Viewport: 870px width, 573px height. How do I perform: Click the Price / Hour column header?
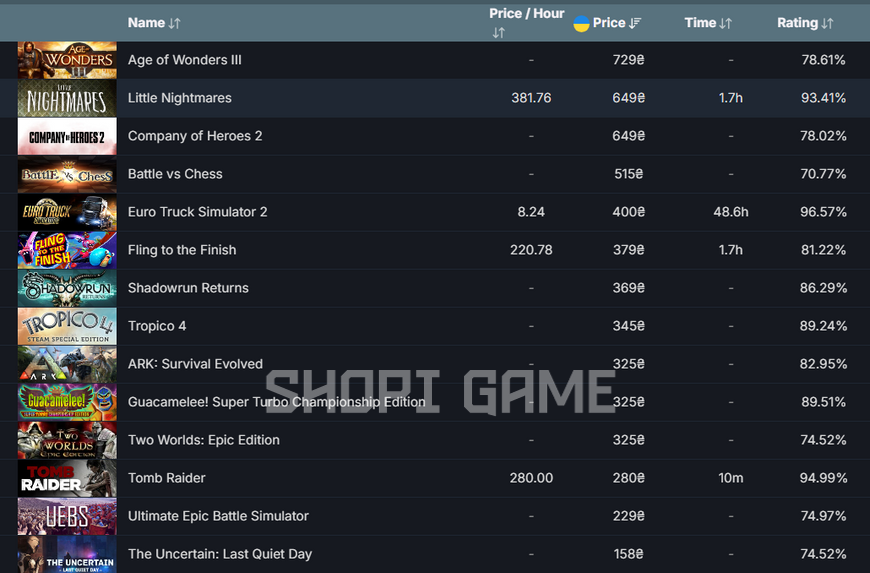(x=527, y=13)
